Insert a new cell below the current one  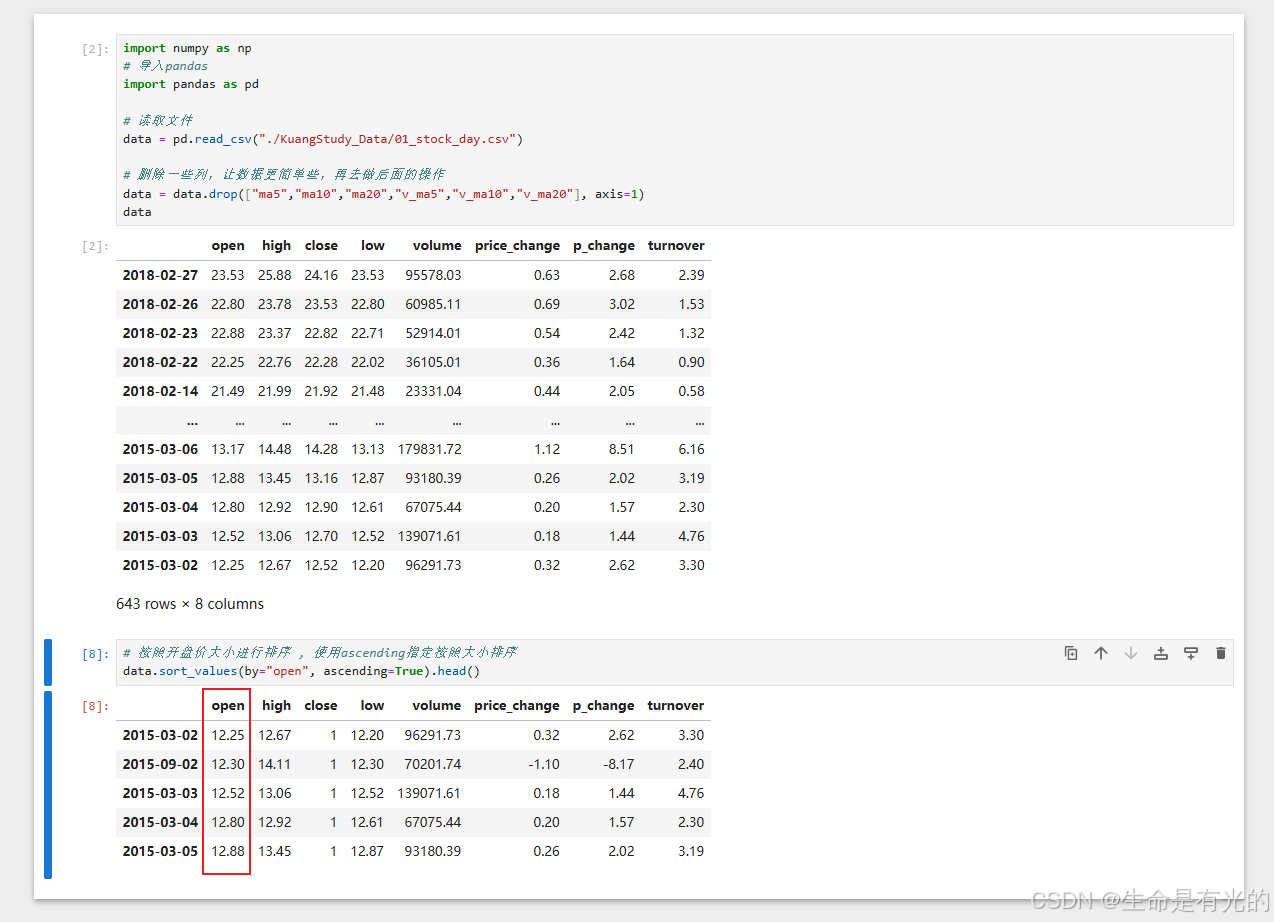tap(1191, 653)
